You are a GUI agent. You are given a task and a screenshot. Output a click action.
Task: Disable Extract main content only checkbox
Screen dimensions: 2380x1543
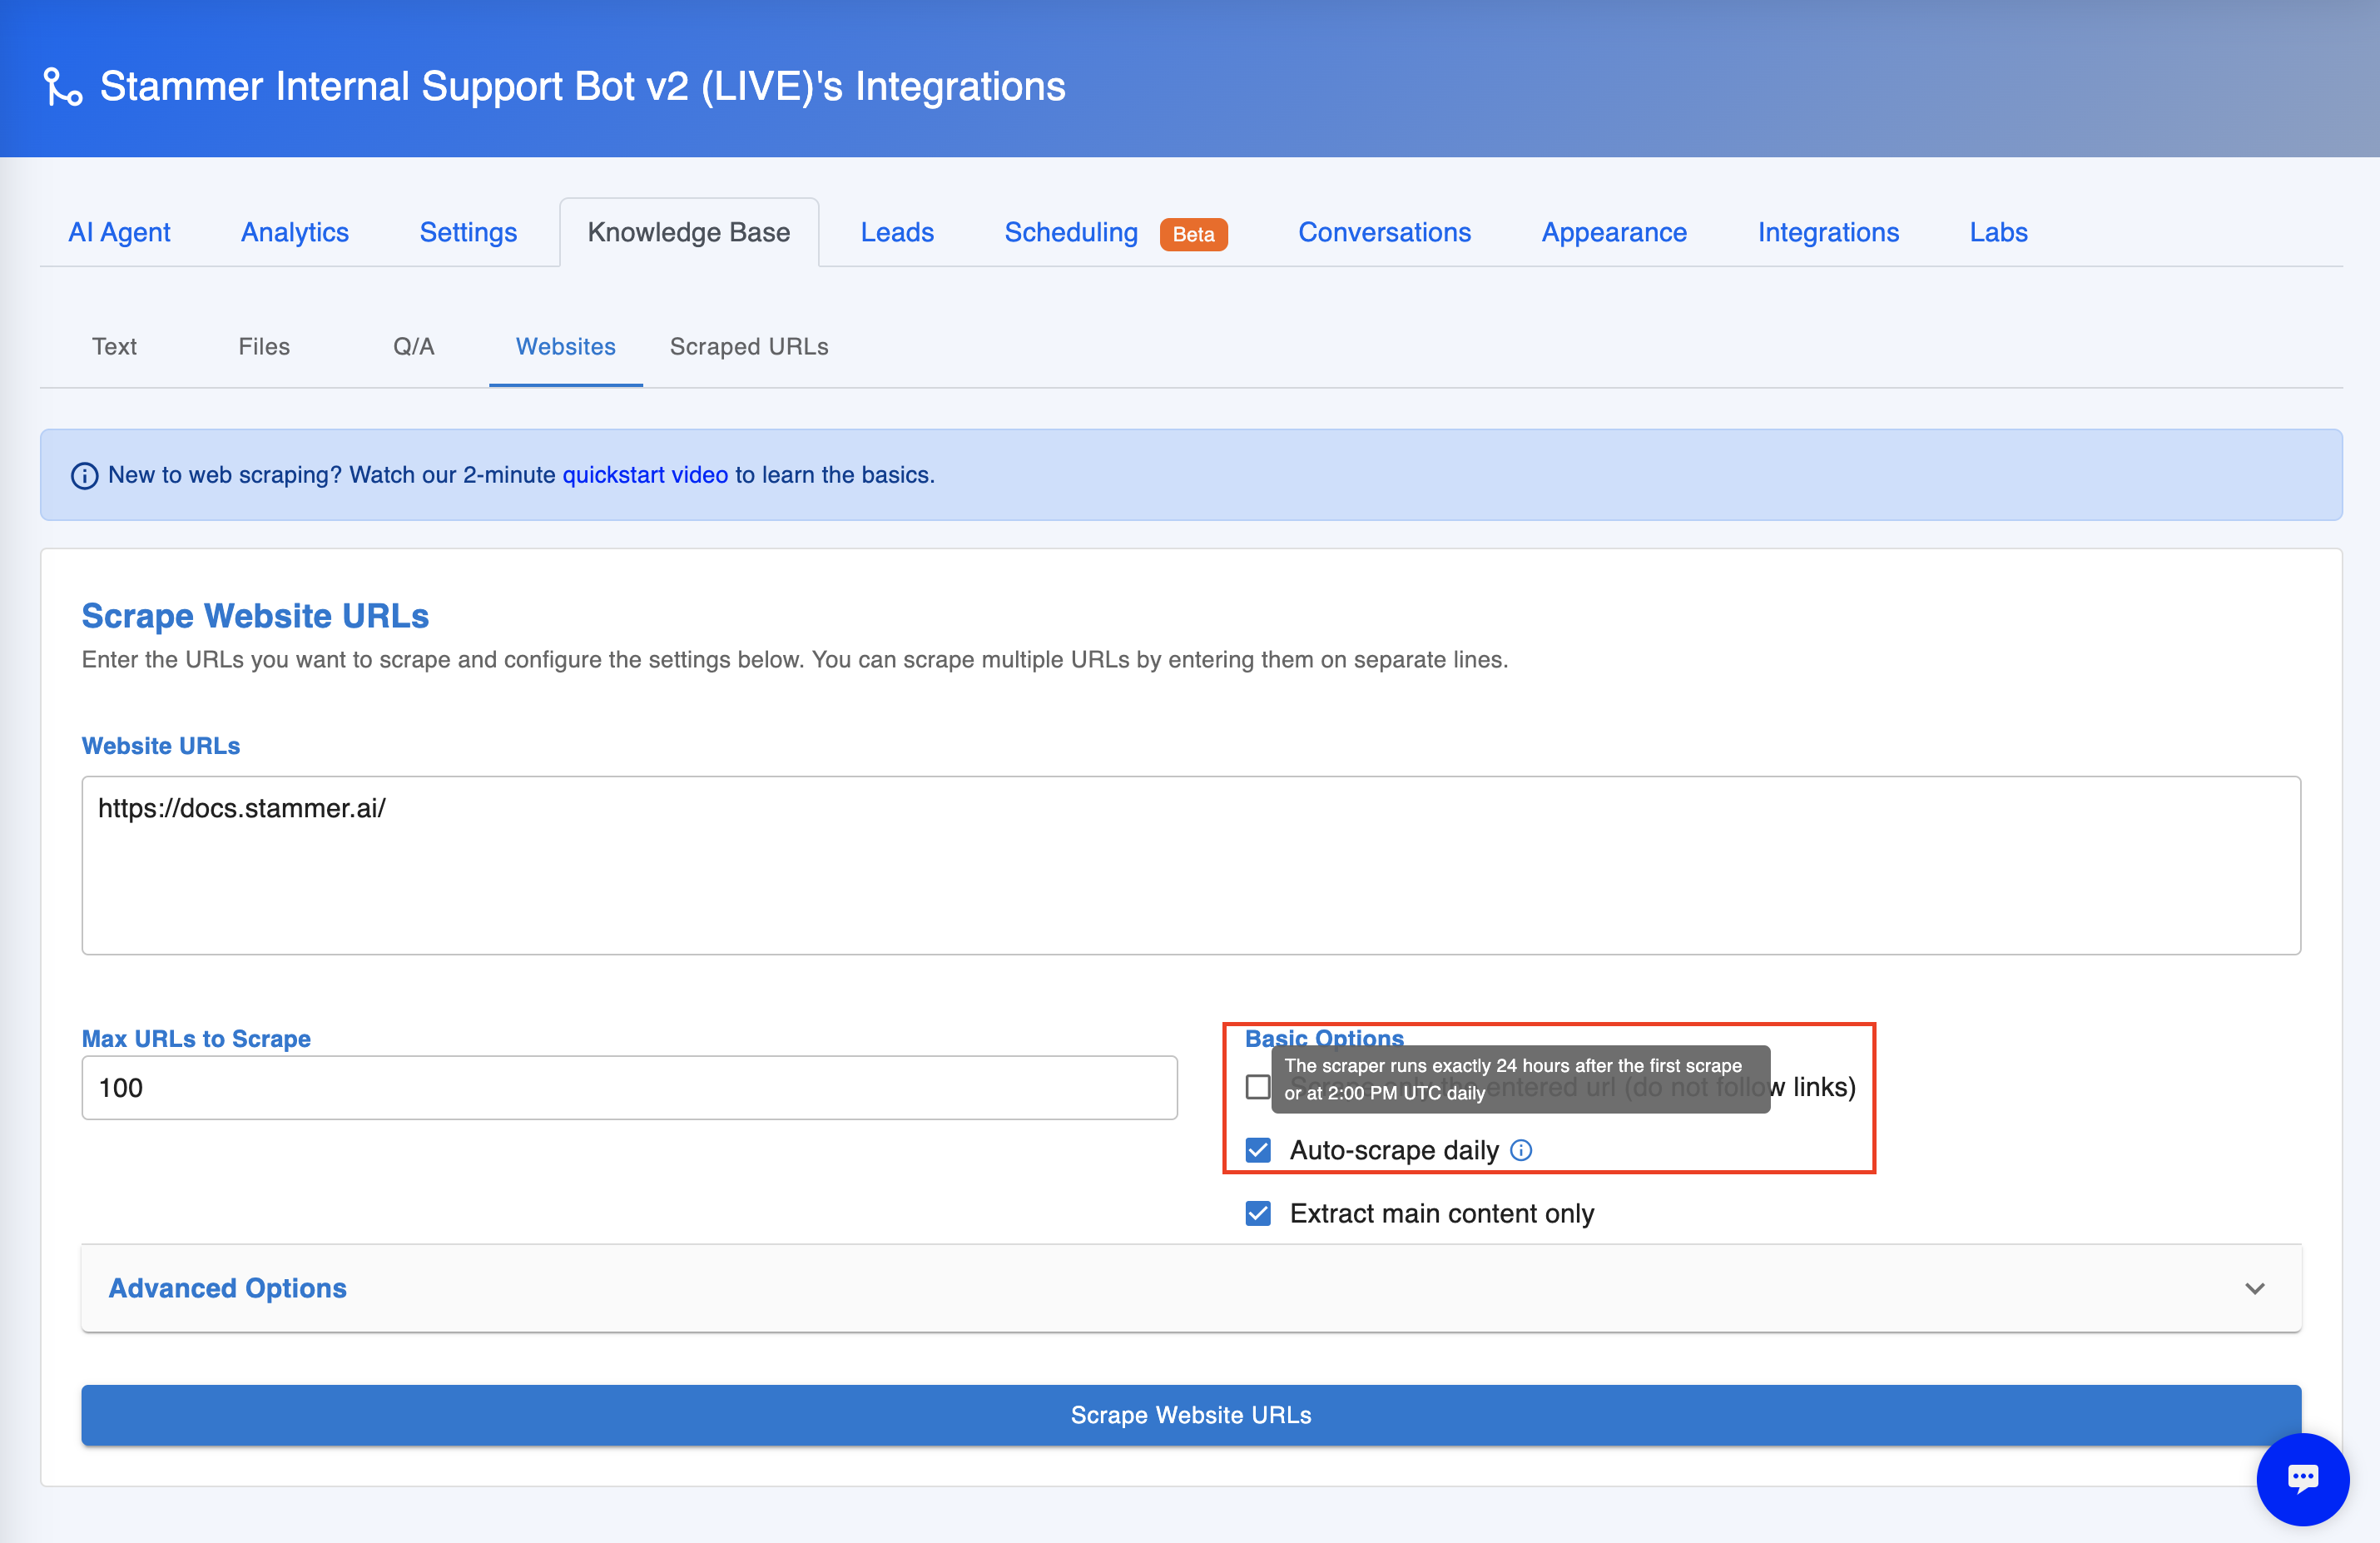tap(1258, 1213)
